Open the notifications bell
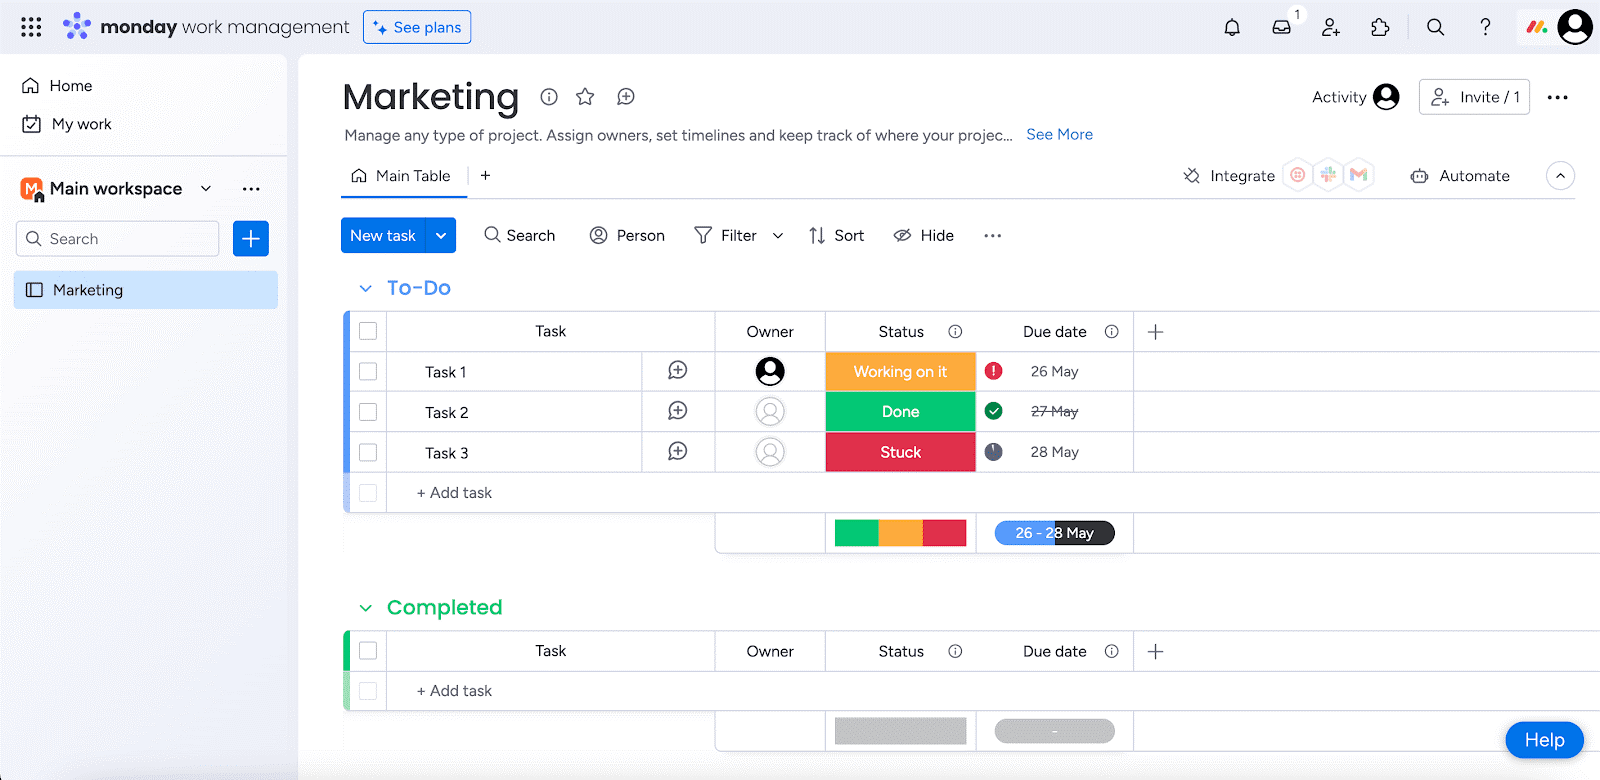The height and width of the screenshot is (780, 1600). [x=1232, y=27]
